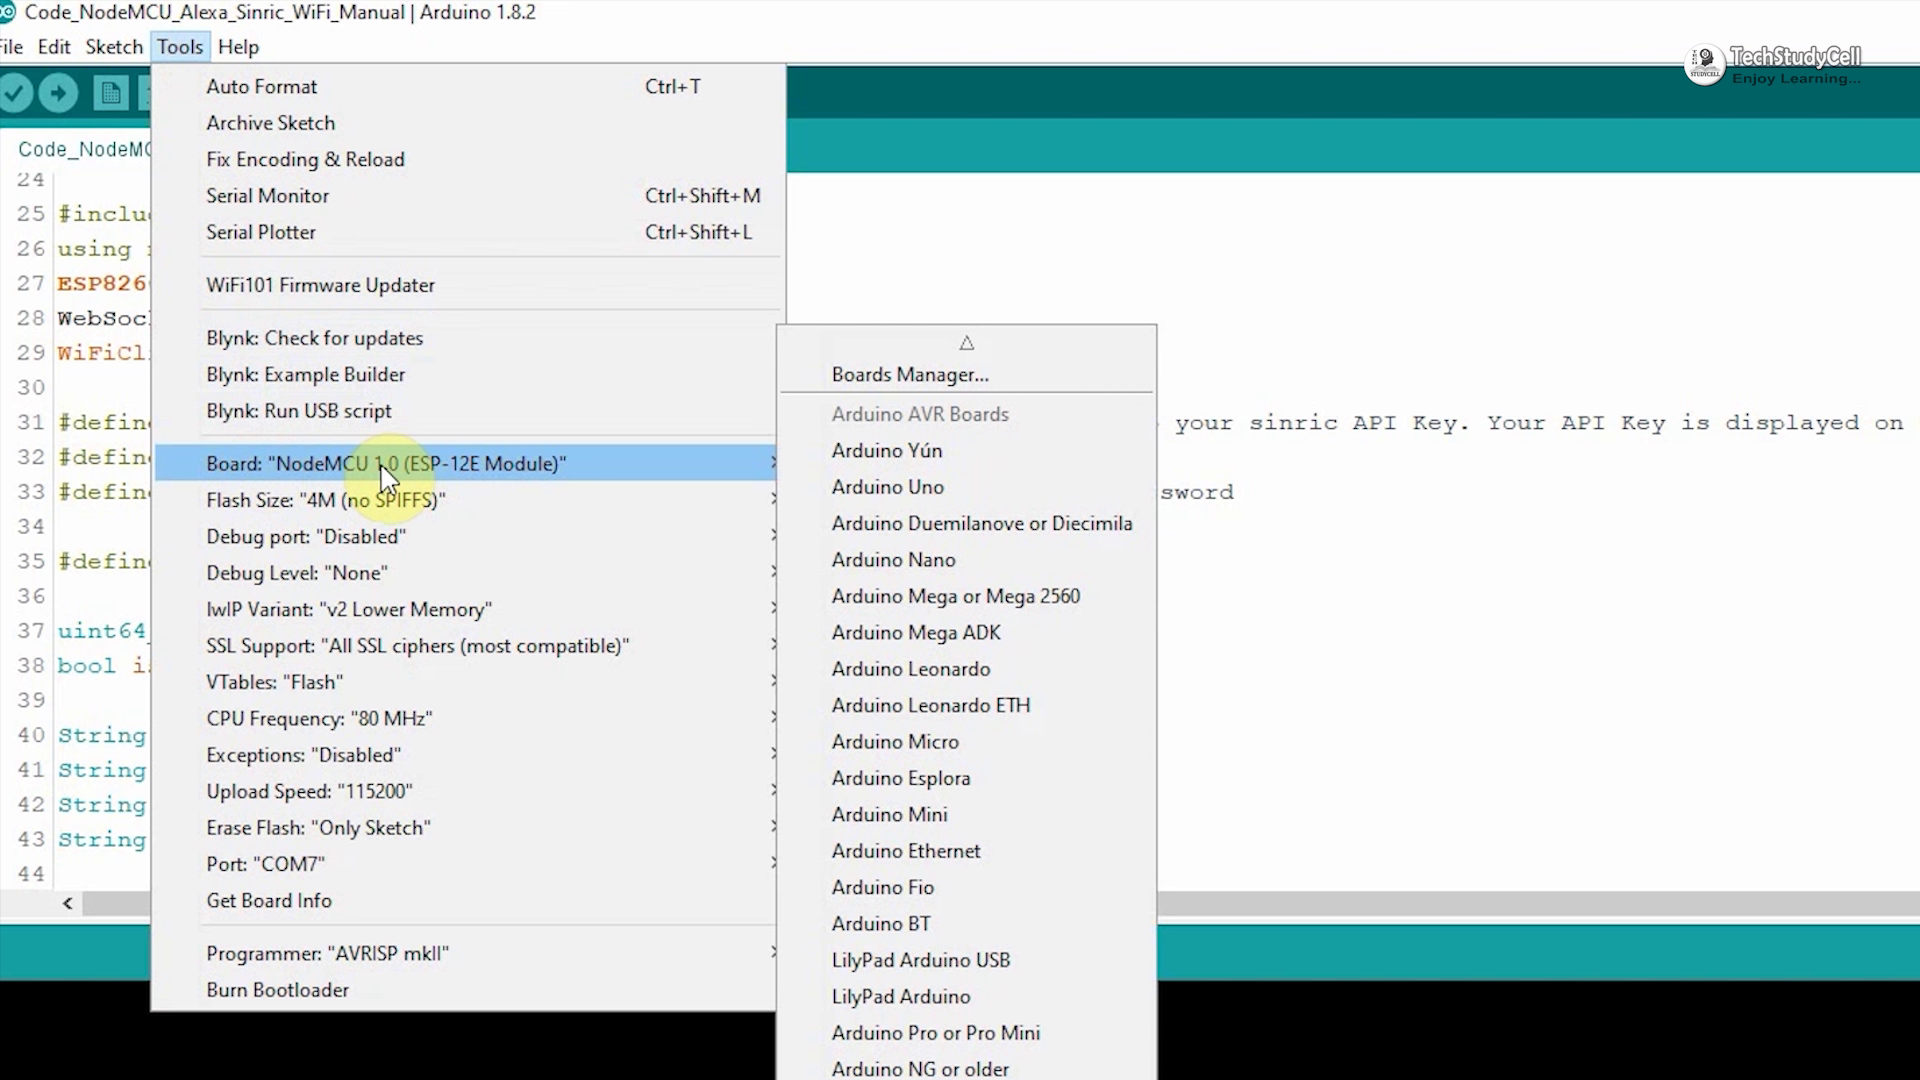Click the New sketch file icon
Viewport: 1920px width, 1080px height.
tap(110, 94)
